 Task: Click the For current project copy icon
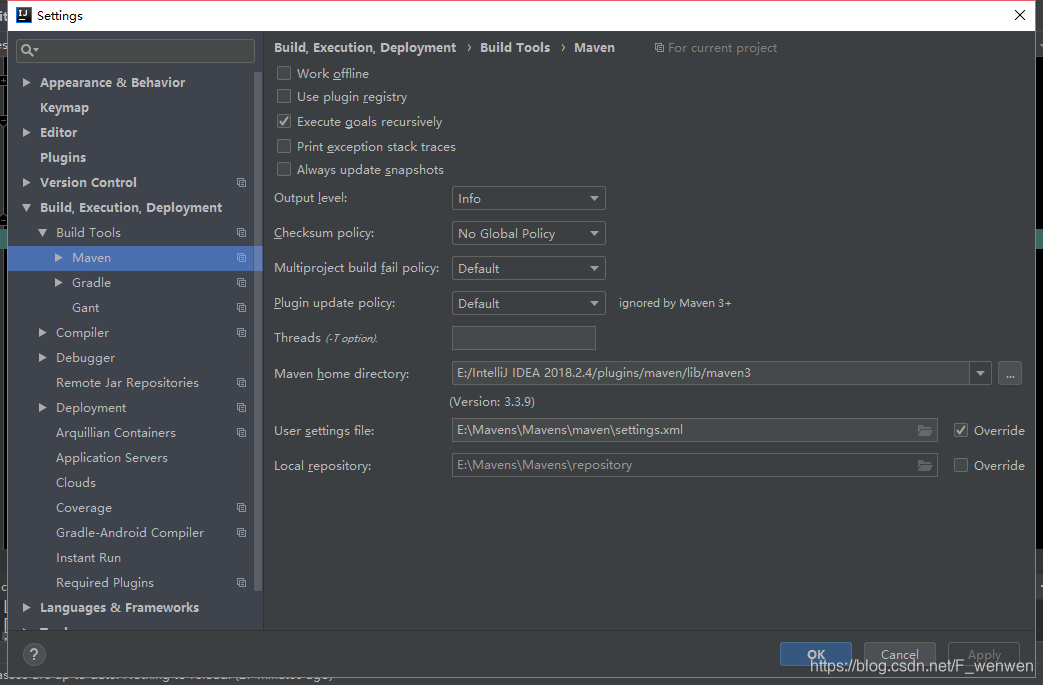[x=659, y=48]
